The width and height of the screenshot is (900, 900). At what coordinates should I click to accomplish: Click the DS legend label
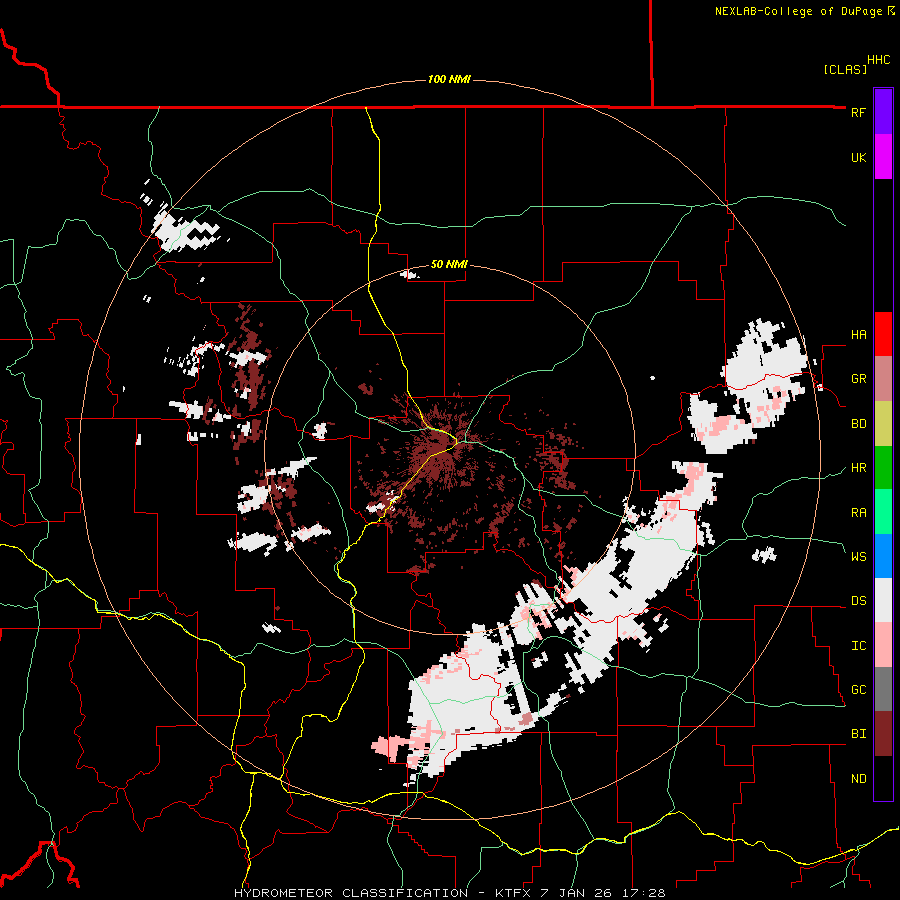click(858, 601)
